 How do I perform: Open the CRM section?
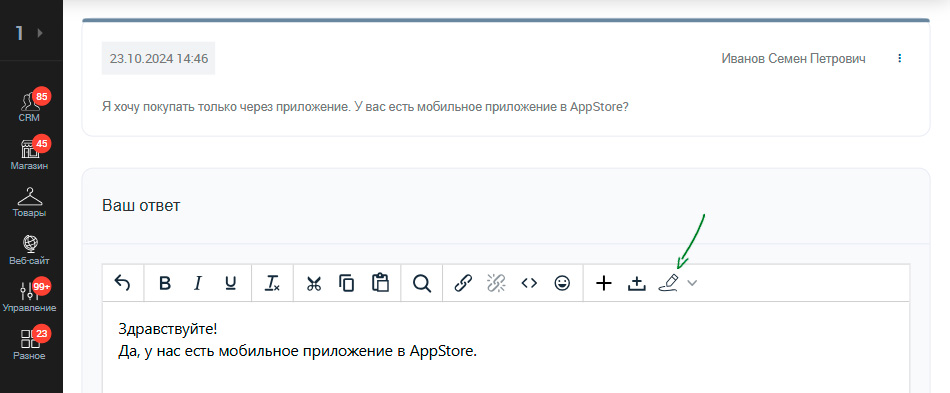(x=29, y=105)
